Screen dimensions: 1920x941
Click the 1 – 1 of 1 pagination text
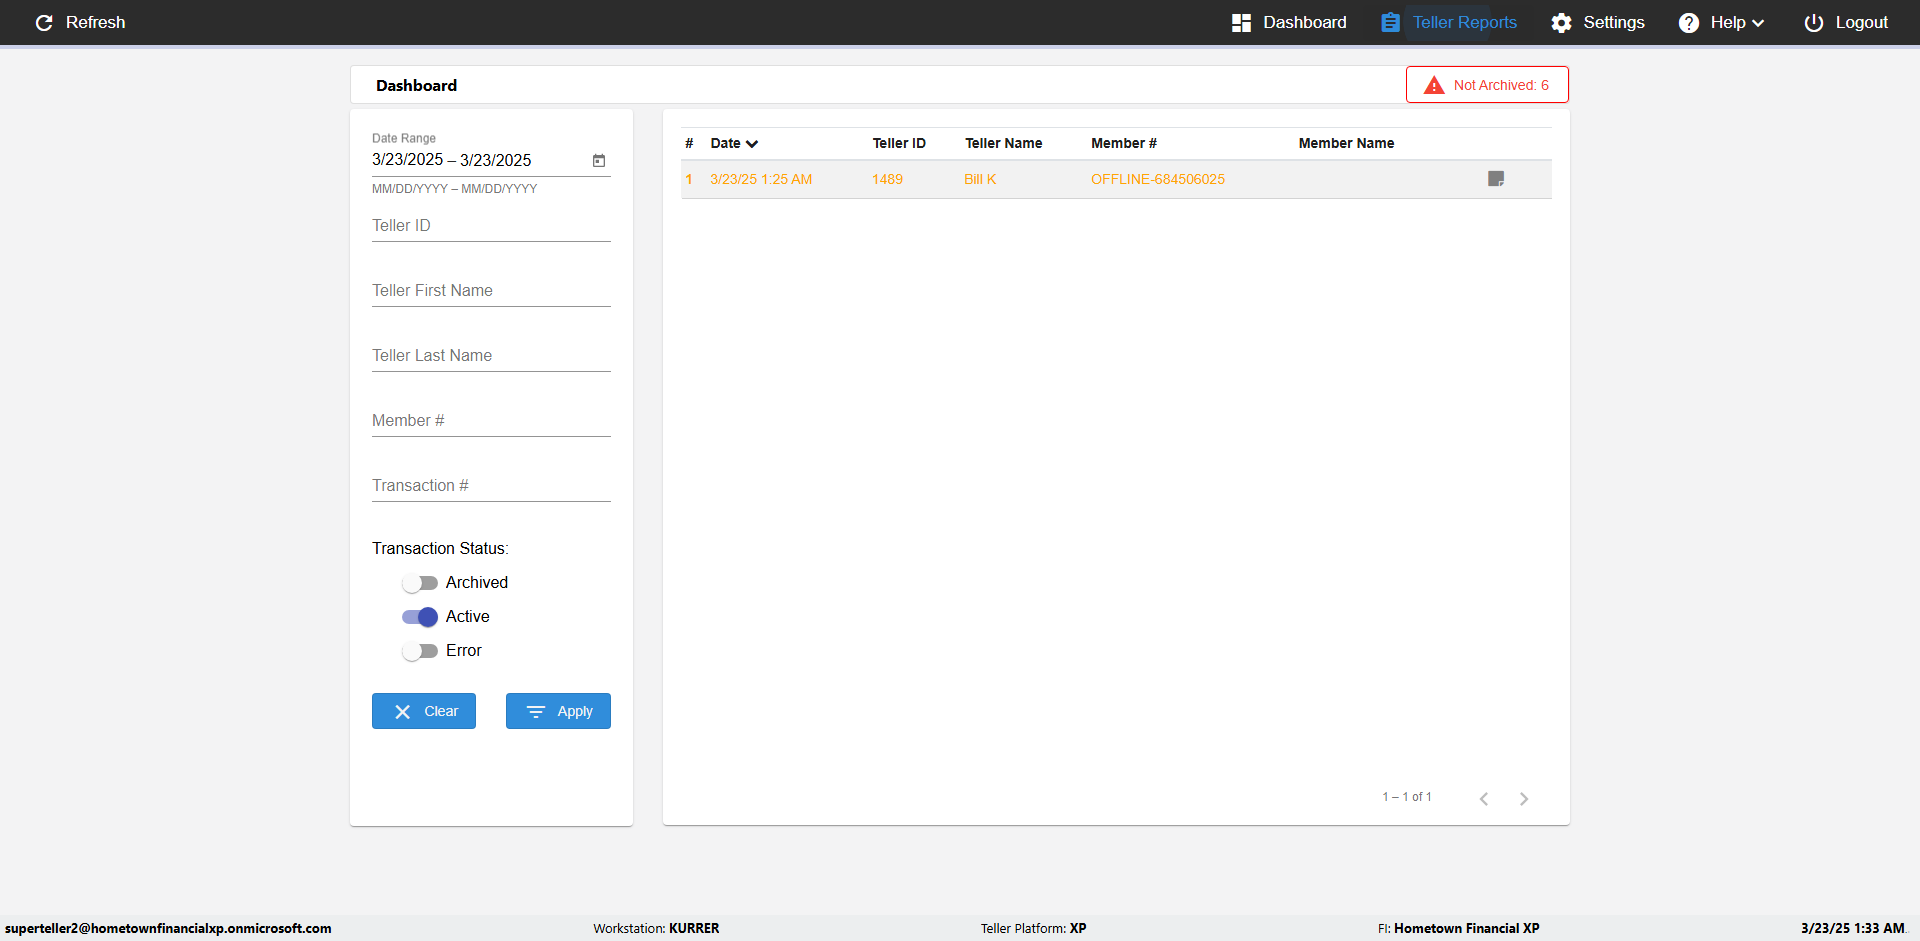pos(1407,797)
